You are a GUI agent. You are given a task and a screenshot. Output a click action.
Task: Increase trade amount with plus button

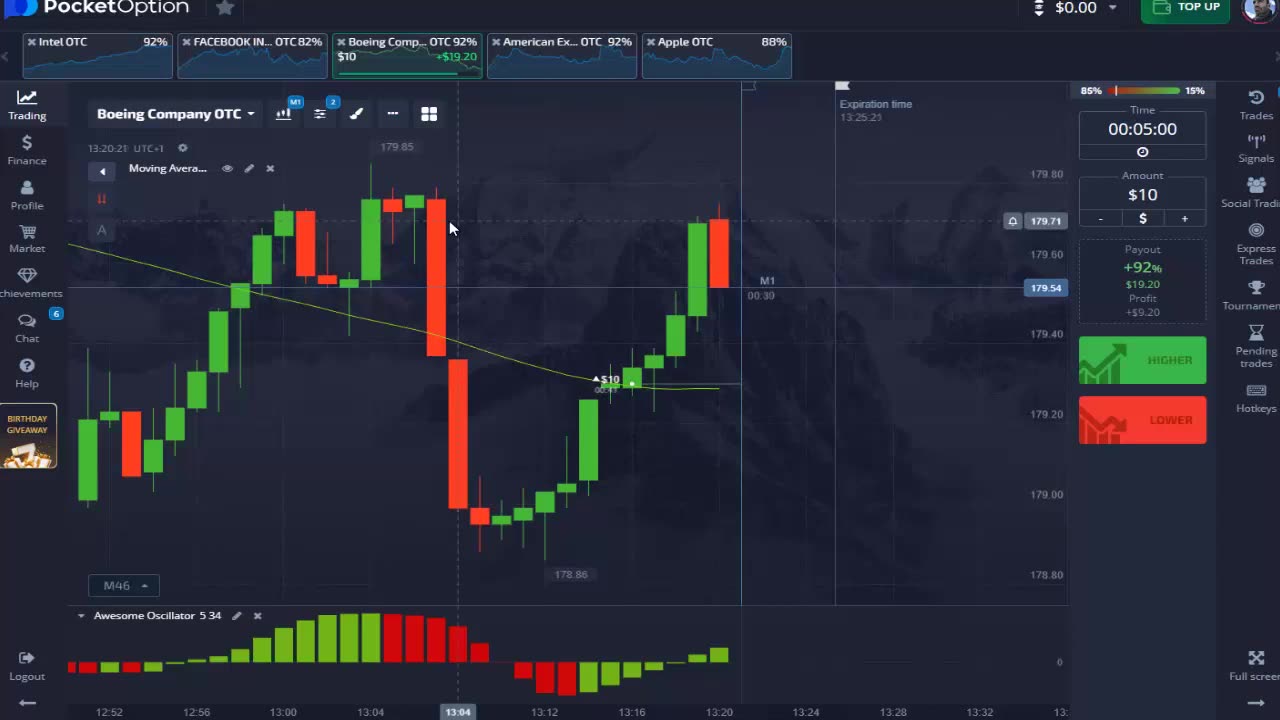tap(1185, 218)
